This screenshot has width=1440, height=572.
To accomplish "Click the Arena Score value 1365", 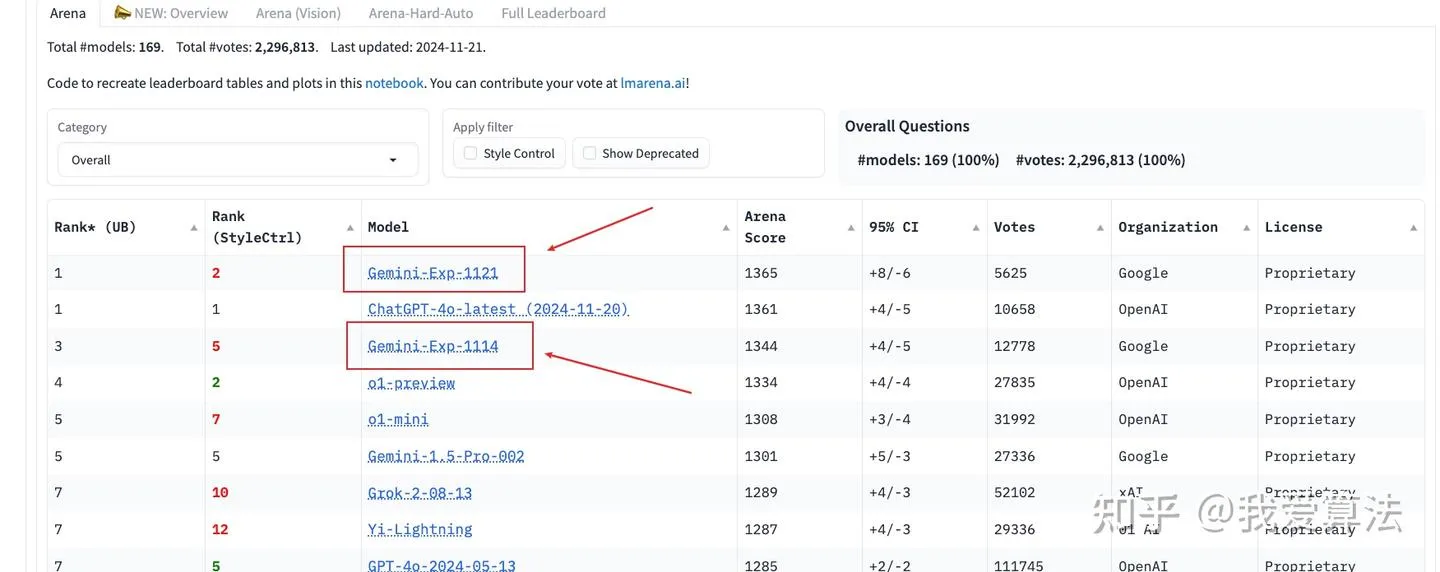I will [x=761, y=273].
